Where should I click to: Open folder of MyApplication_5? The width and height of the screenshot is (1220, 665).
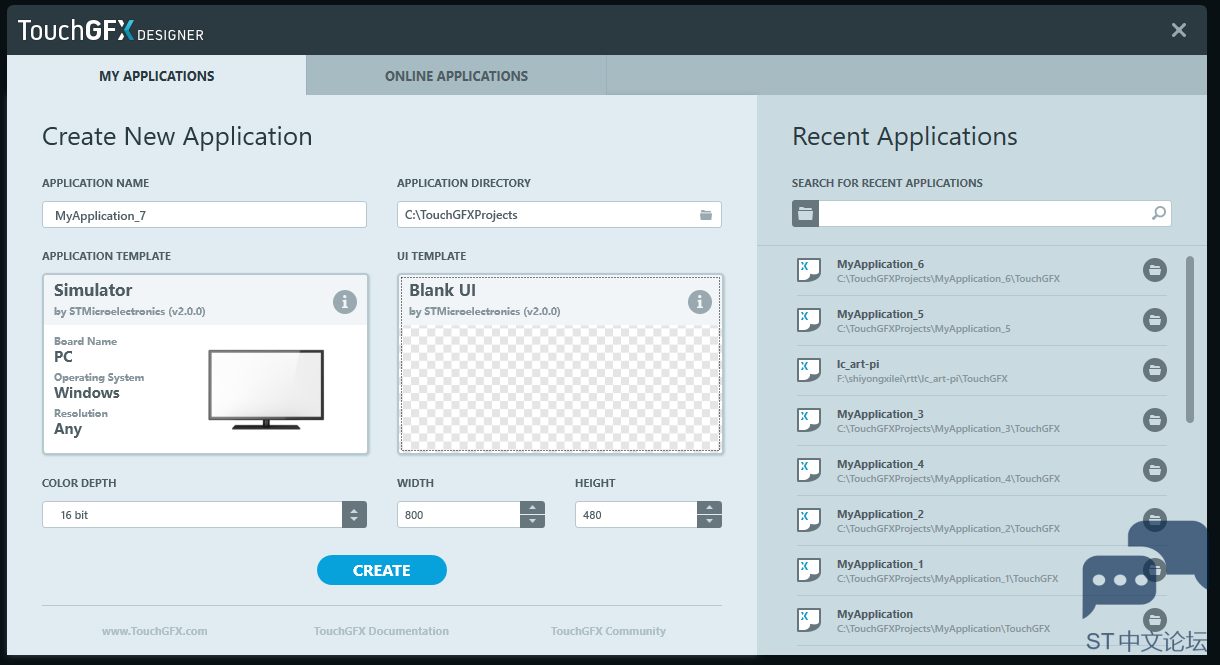pyautogui.click(x=1155, y=320)
